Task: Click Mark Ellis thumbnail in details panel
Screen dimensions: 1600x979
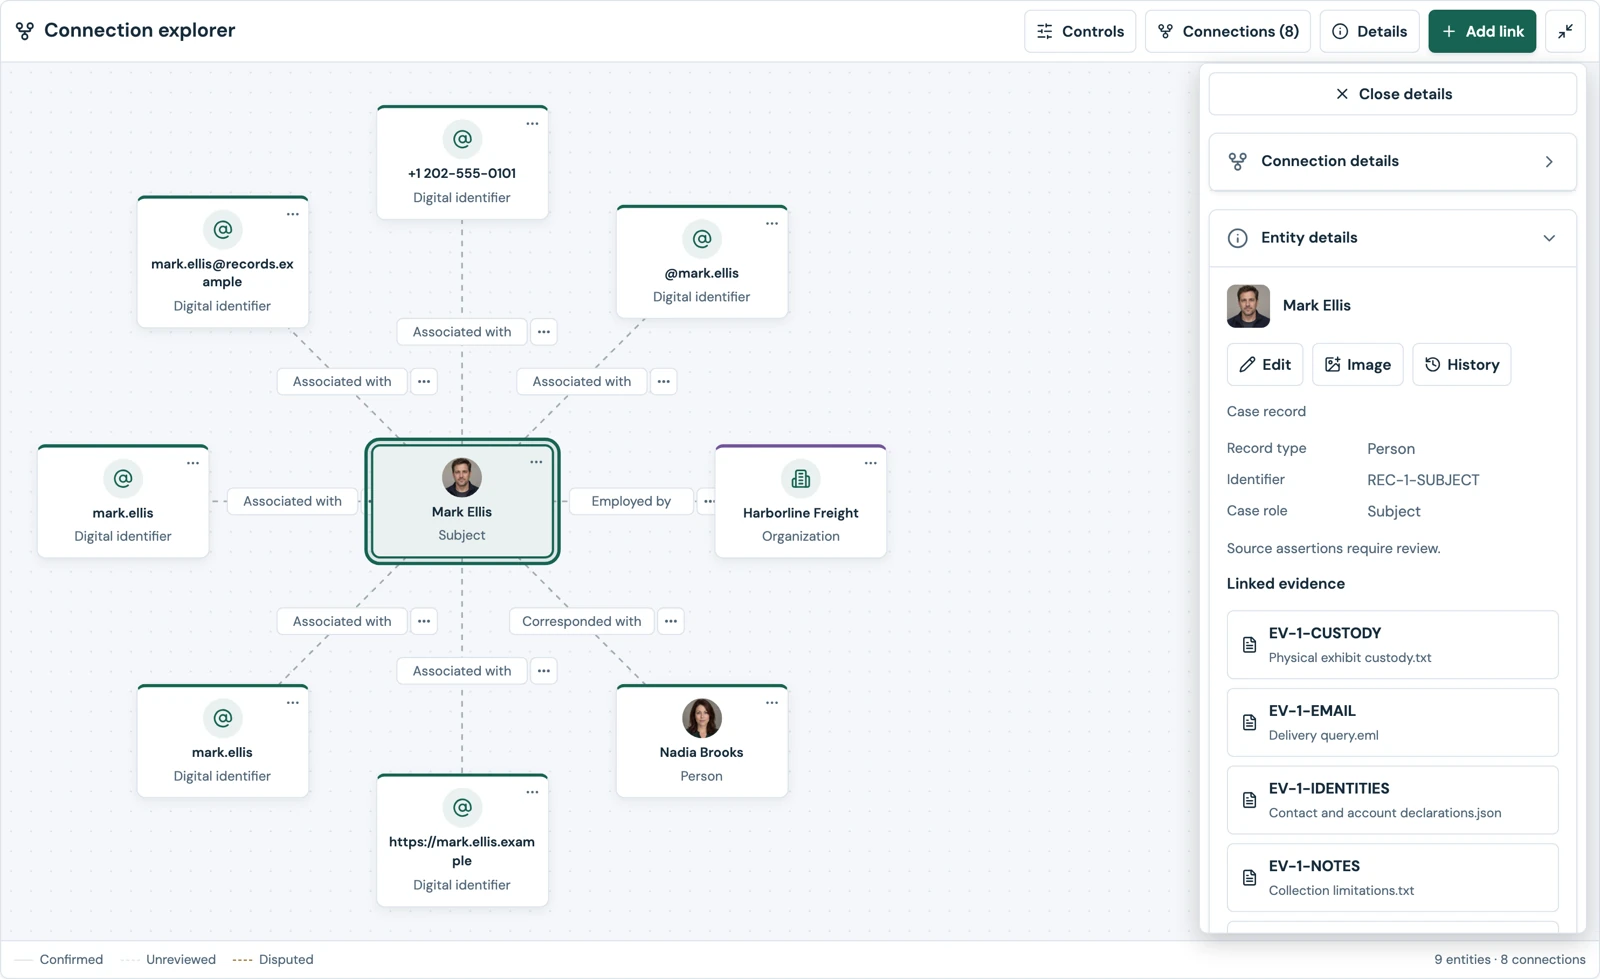Action: pyautogui.click(x=1248, y=306)
